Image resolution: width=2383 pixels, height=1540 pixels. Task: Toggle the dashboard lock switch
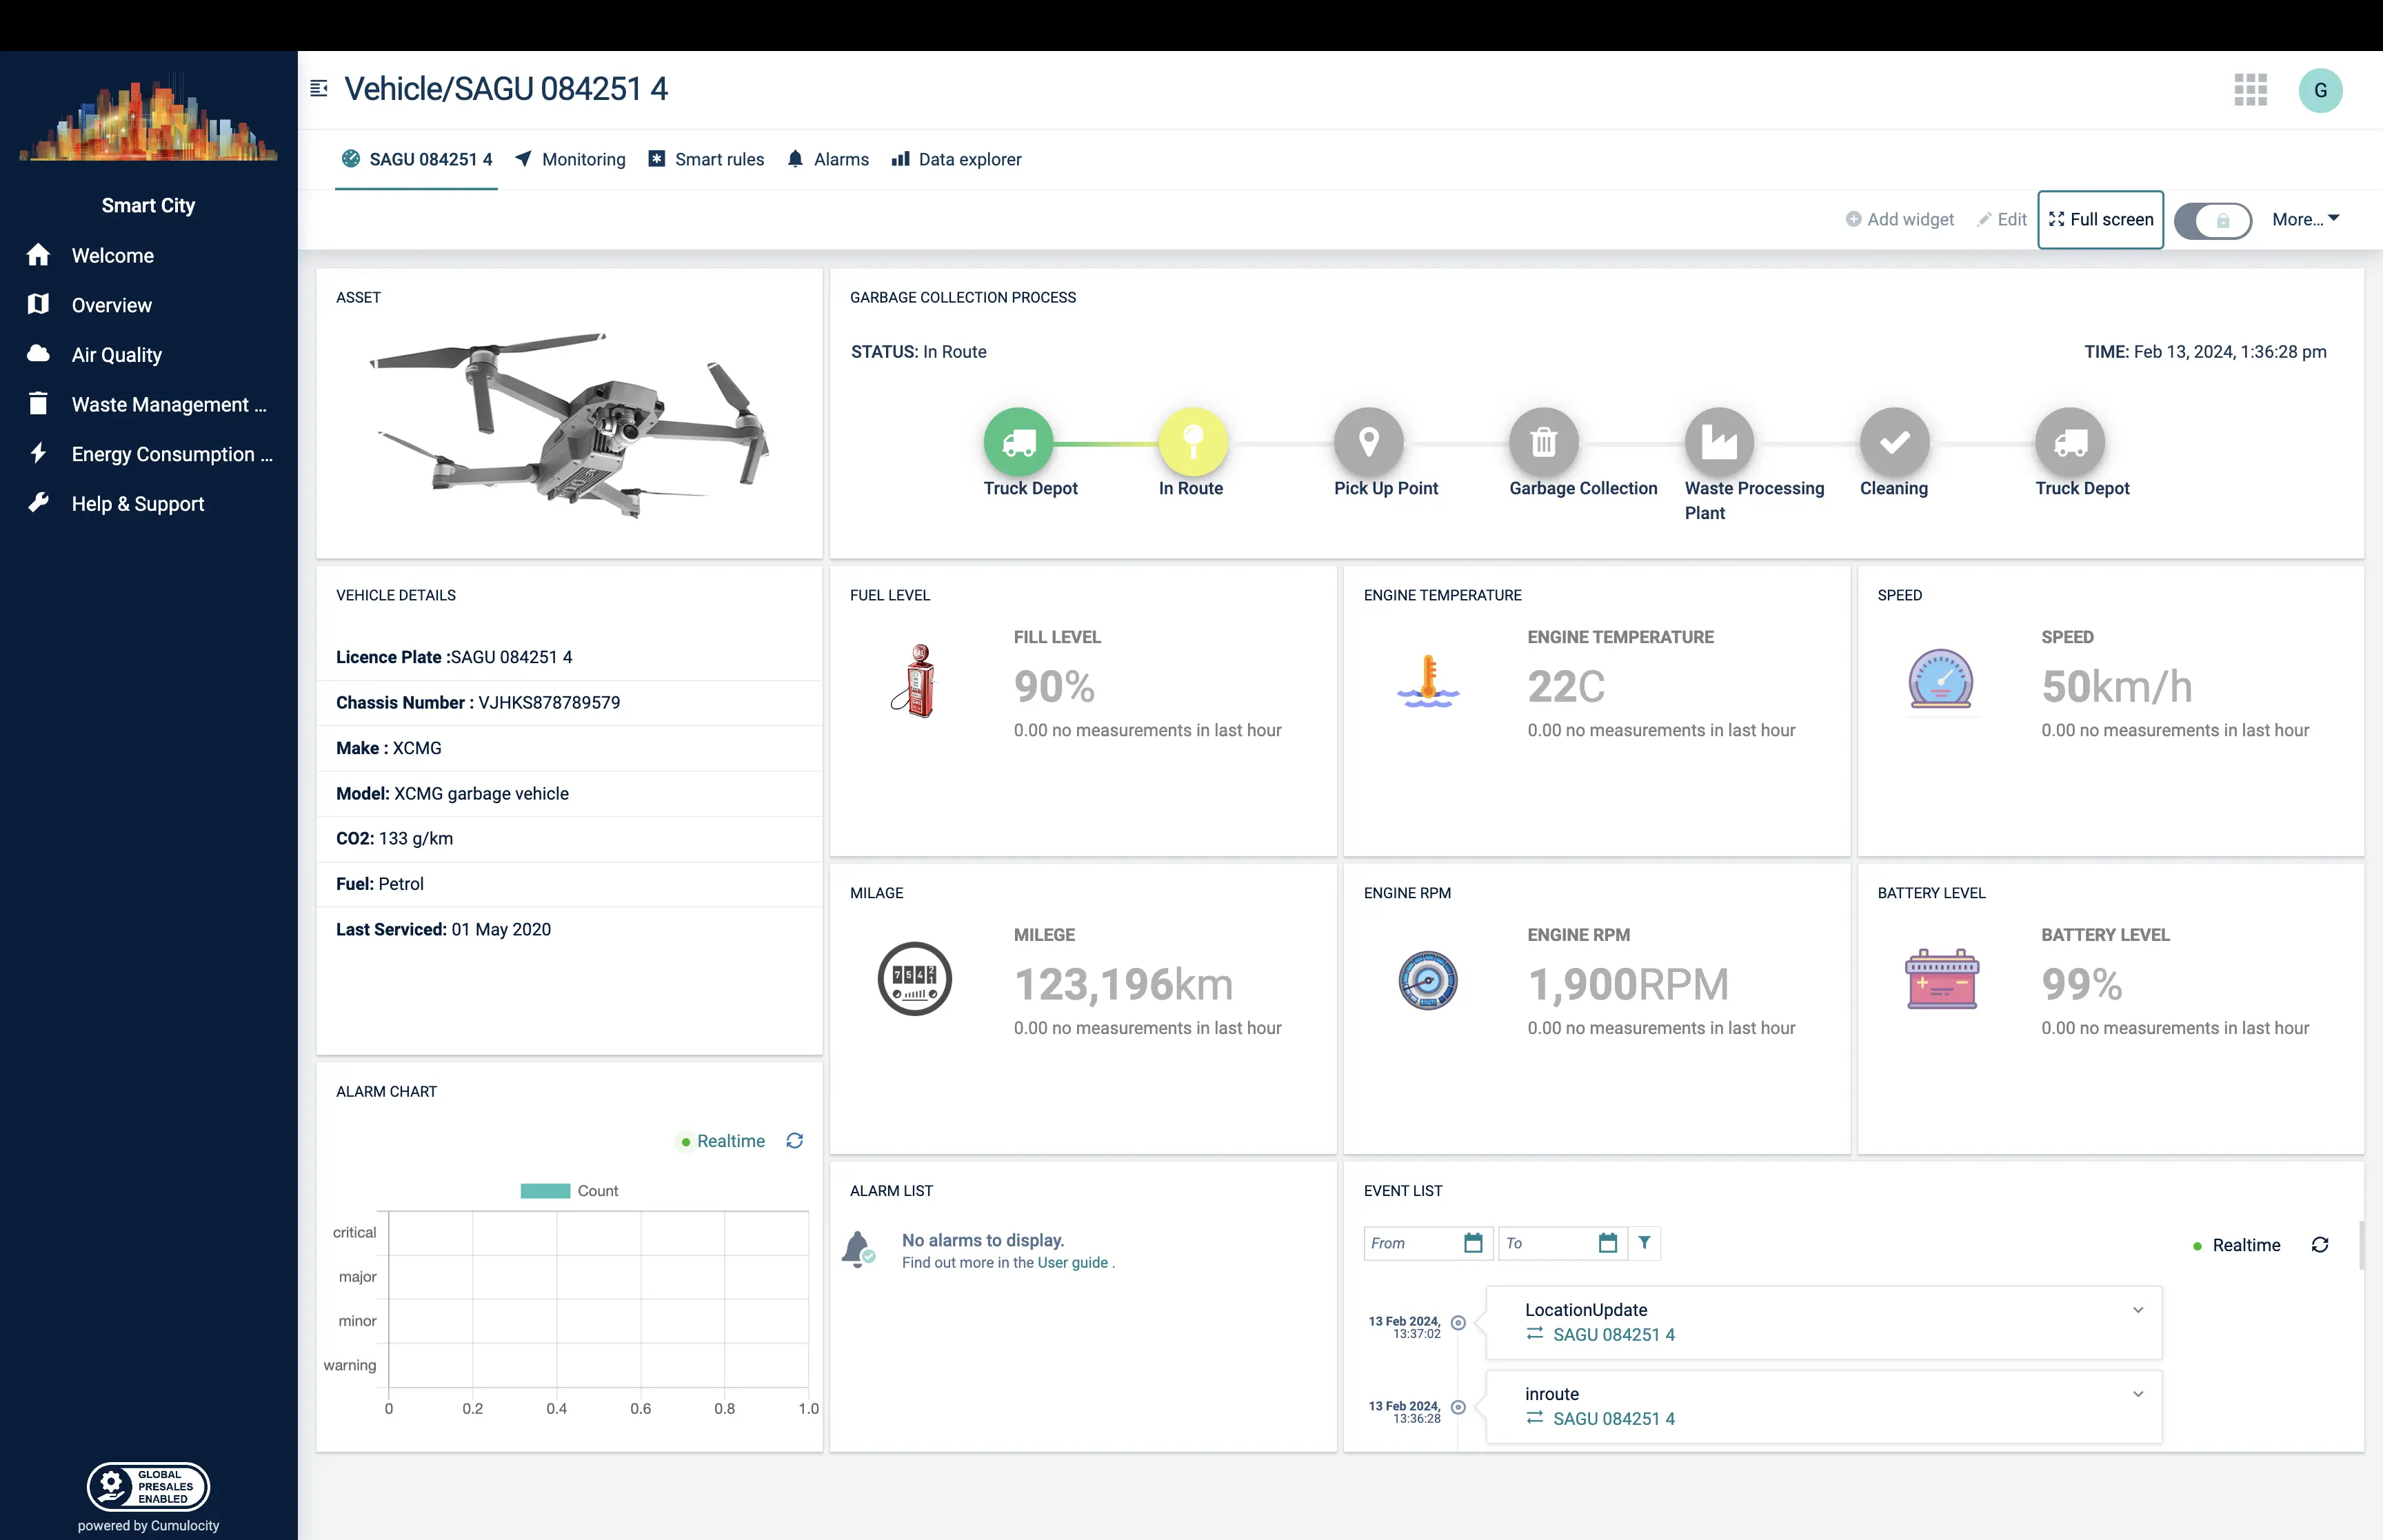[2212, 220]
